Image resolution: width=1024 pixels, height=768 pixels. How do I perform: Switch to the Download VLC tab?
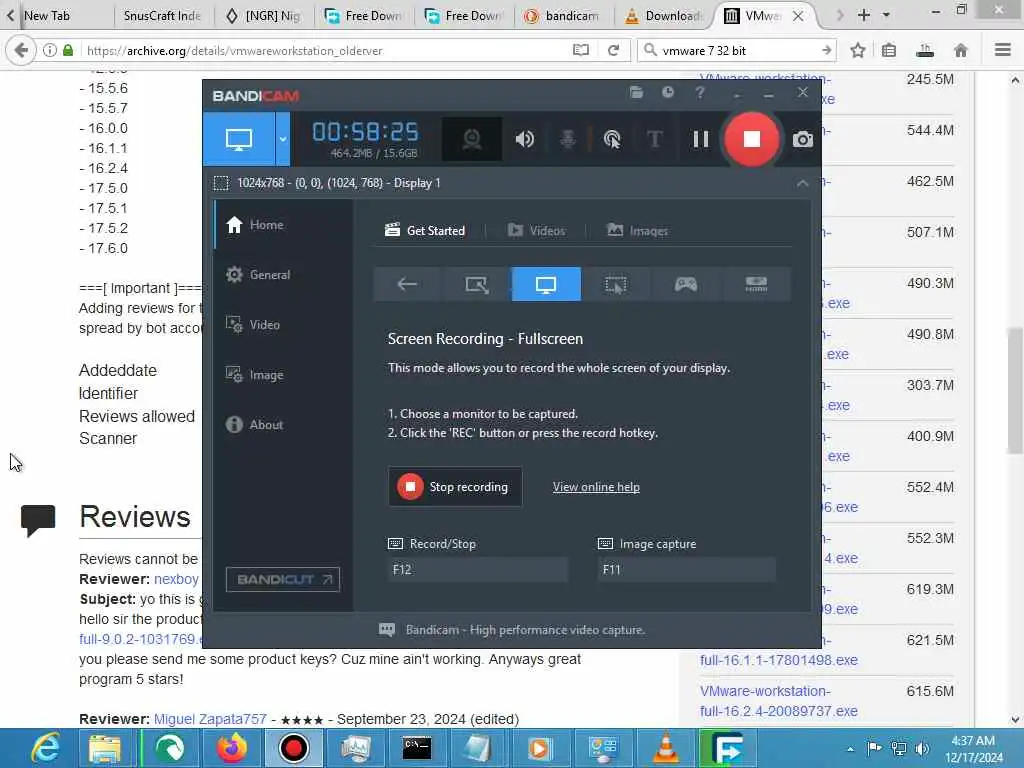[665, 16]
